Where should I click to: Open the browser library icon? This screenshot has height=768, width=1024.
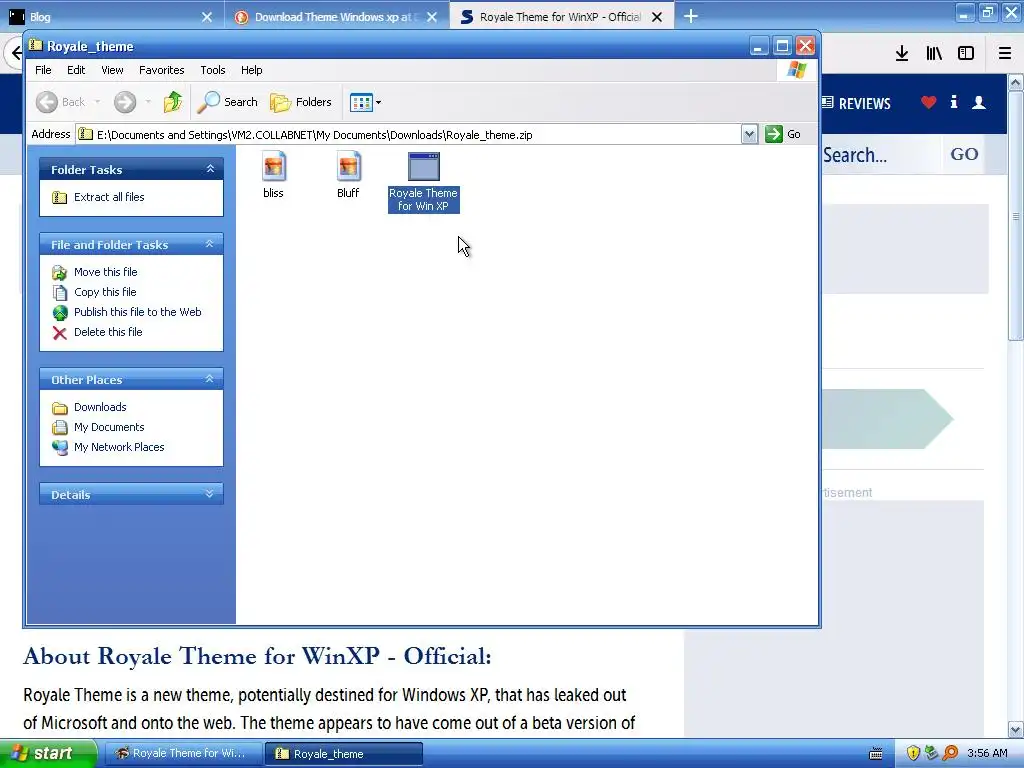(934, 54)
